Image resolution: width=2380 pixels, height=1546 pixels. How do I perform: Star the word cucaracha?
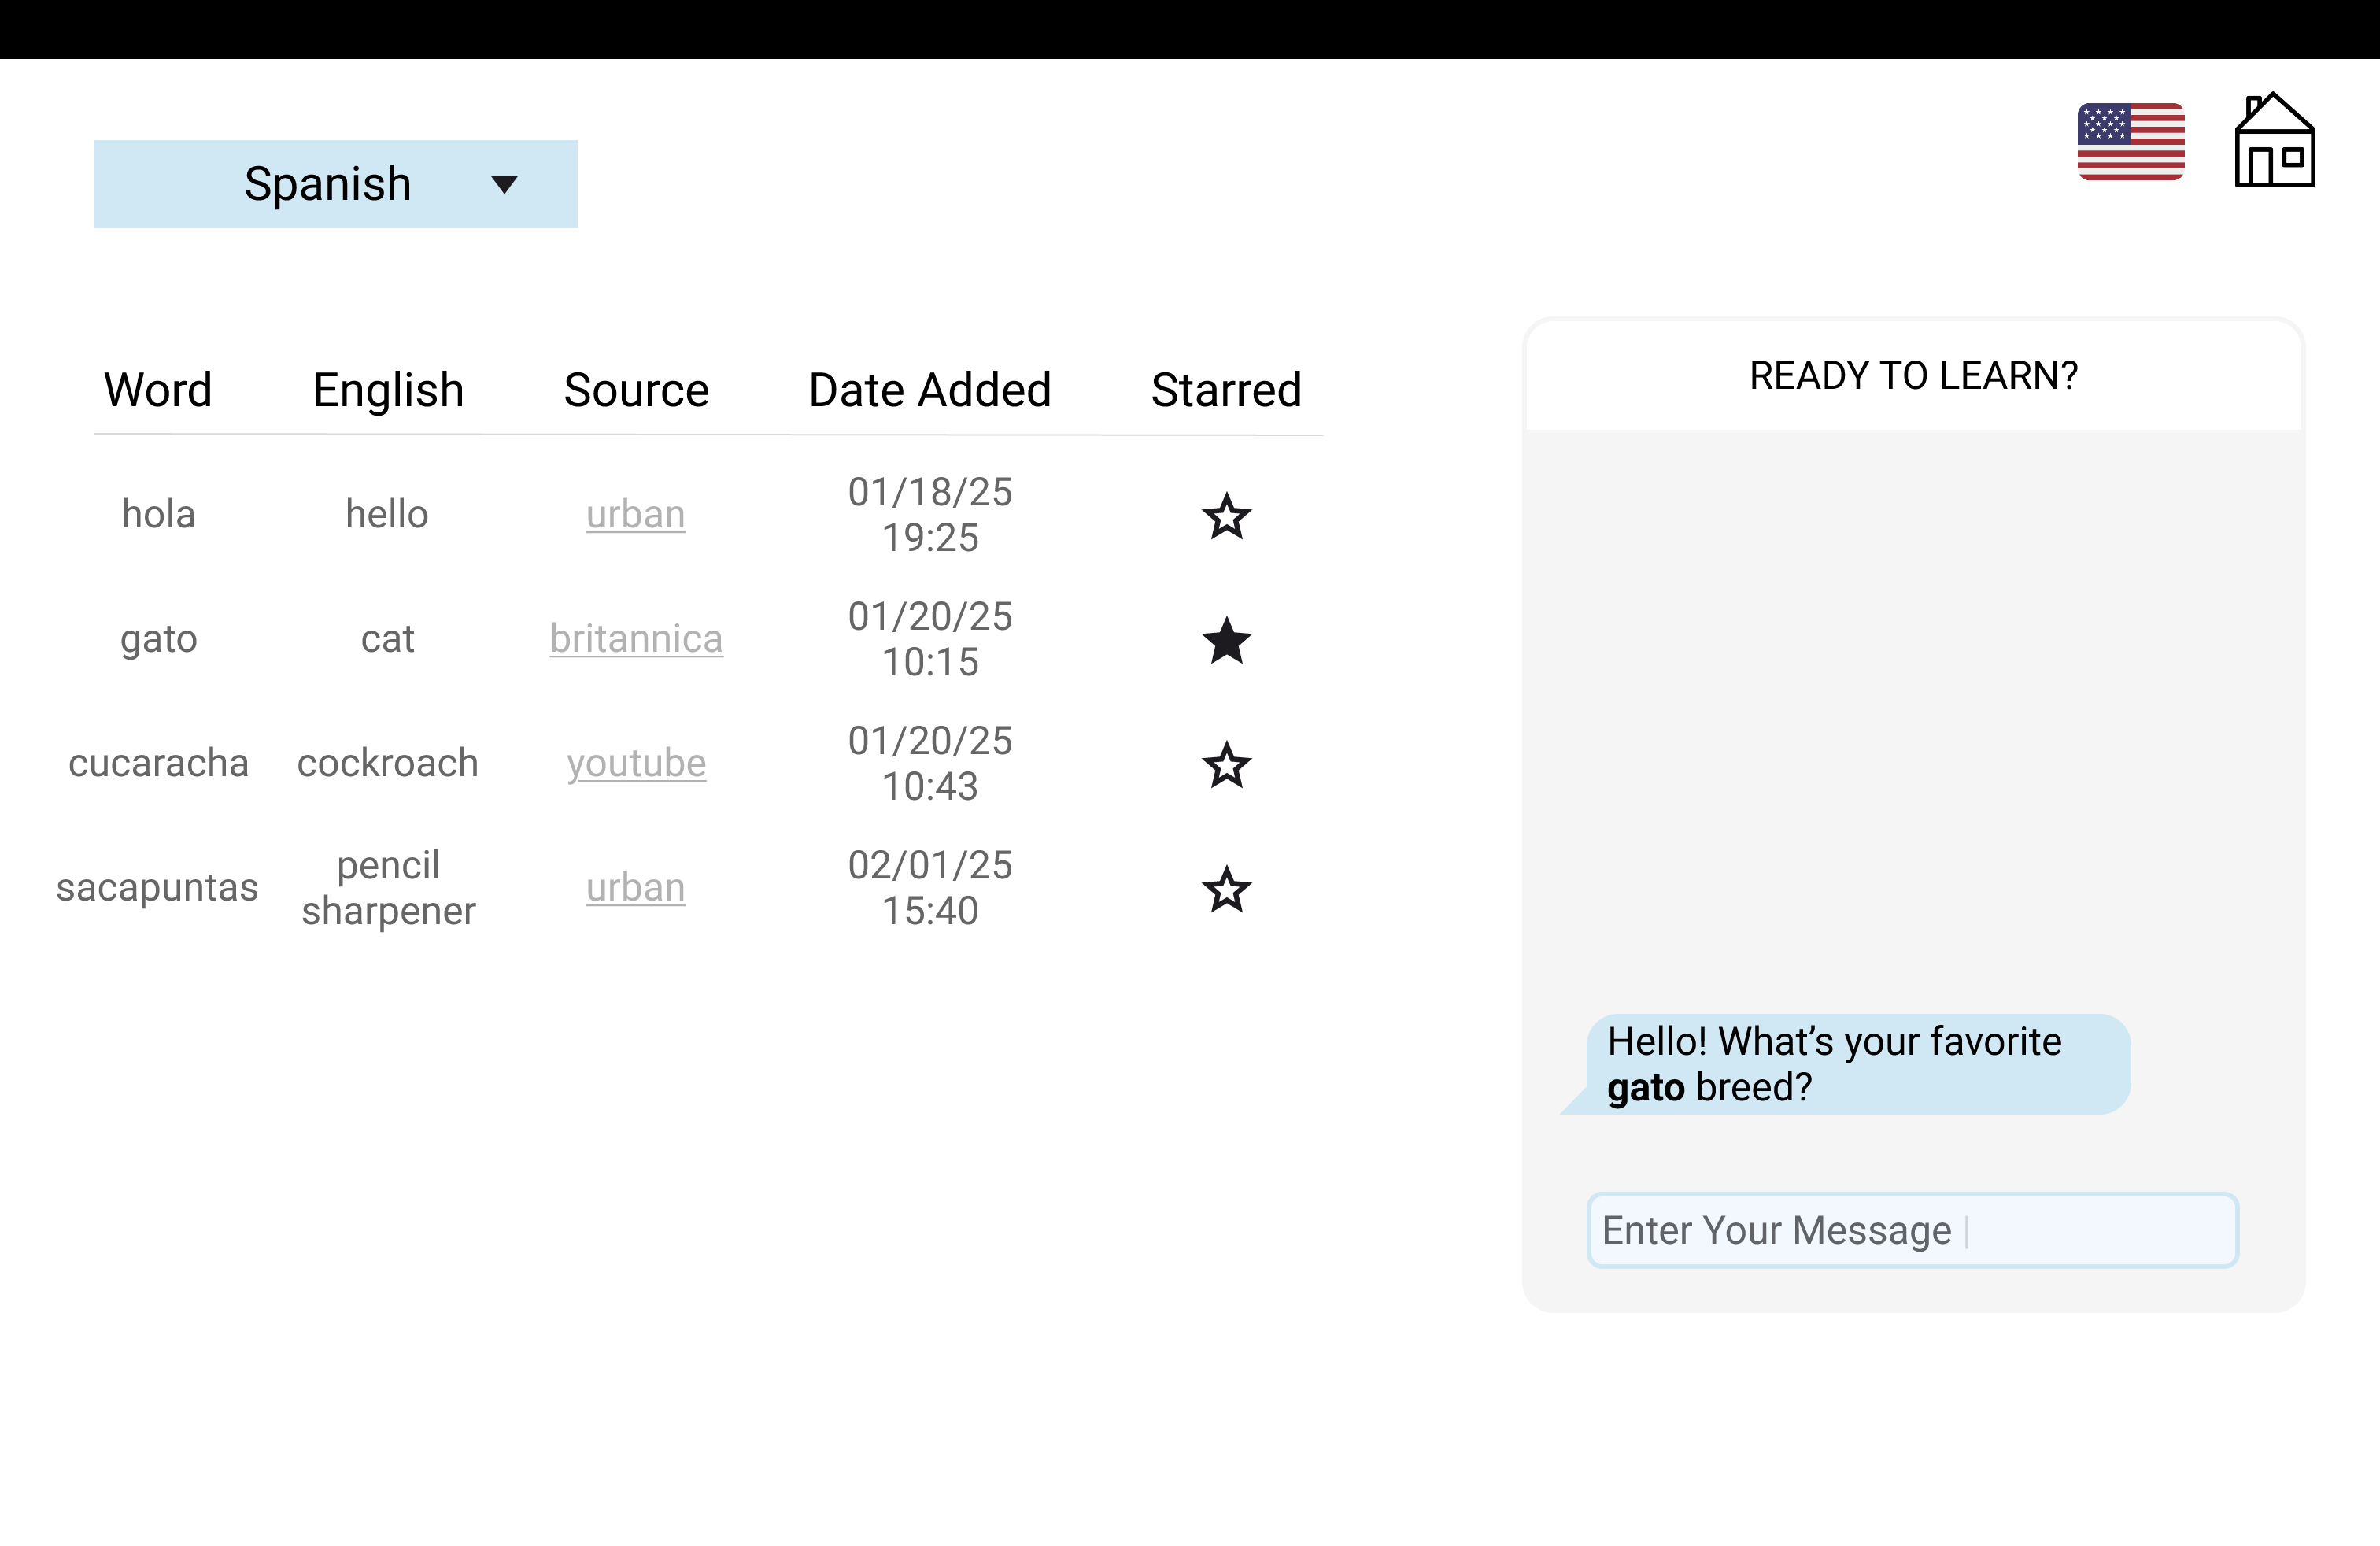point(1226,765)
